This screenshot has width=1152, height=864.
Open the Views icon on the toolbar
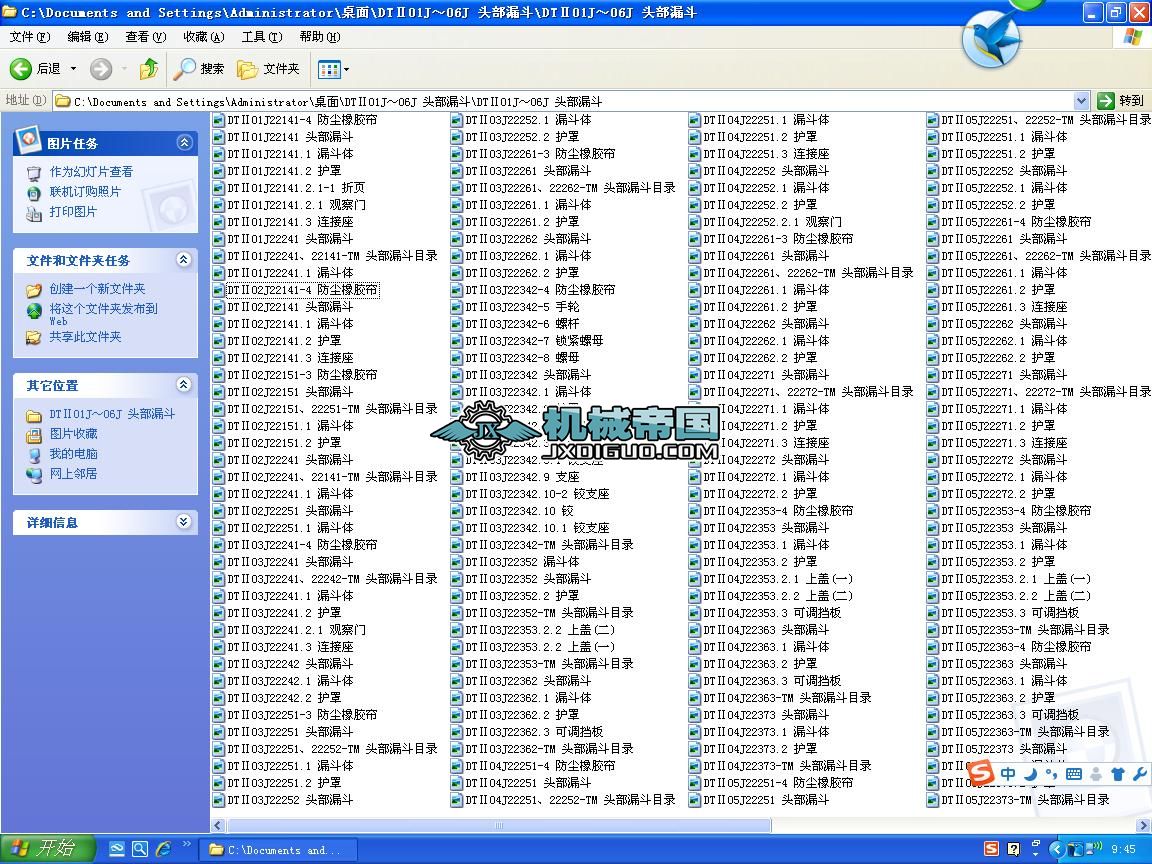pyautogui.click(x=328, y=69)
